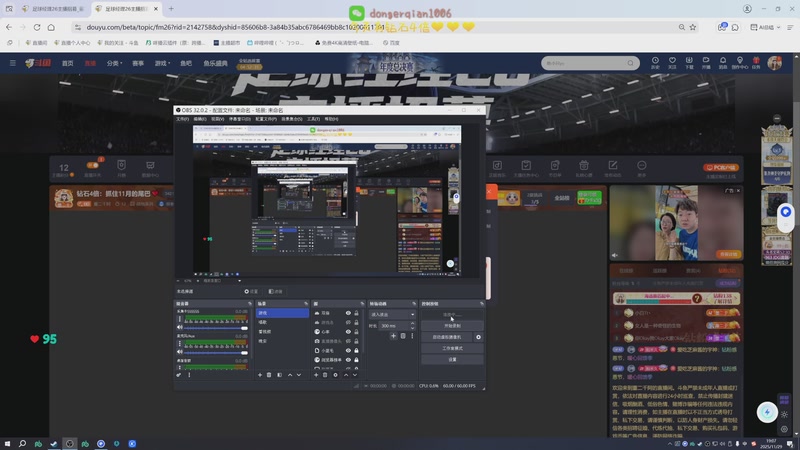800x450 pixels.
Task: Start recording in OBS controls
Action: click(x=452, y=326)
